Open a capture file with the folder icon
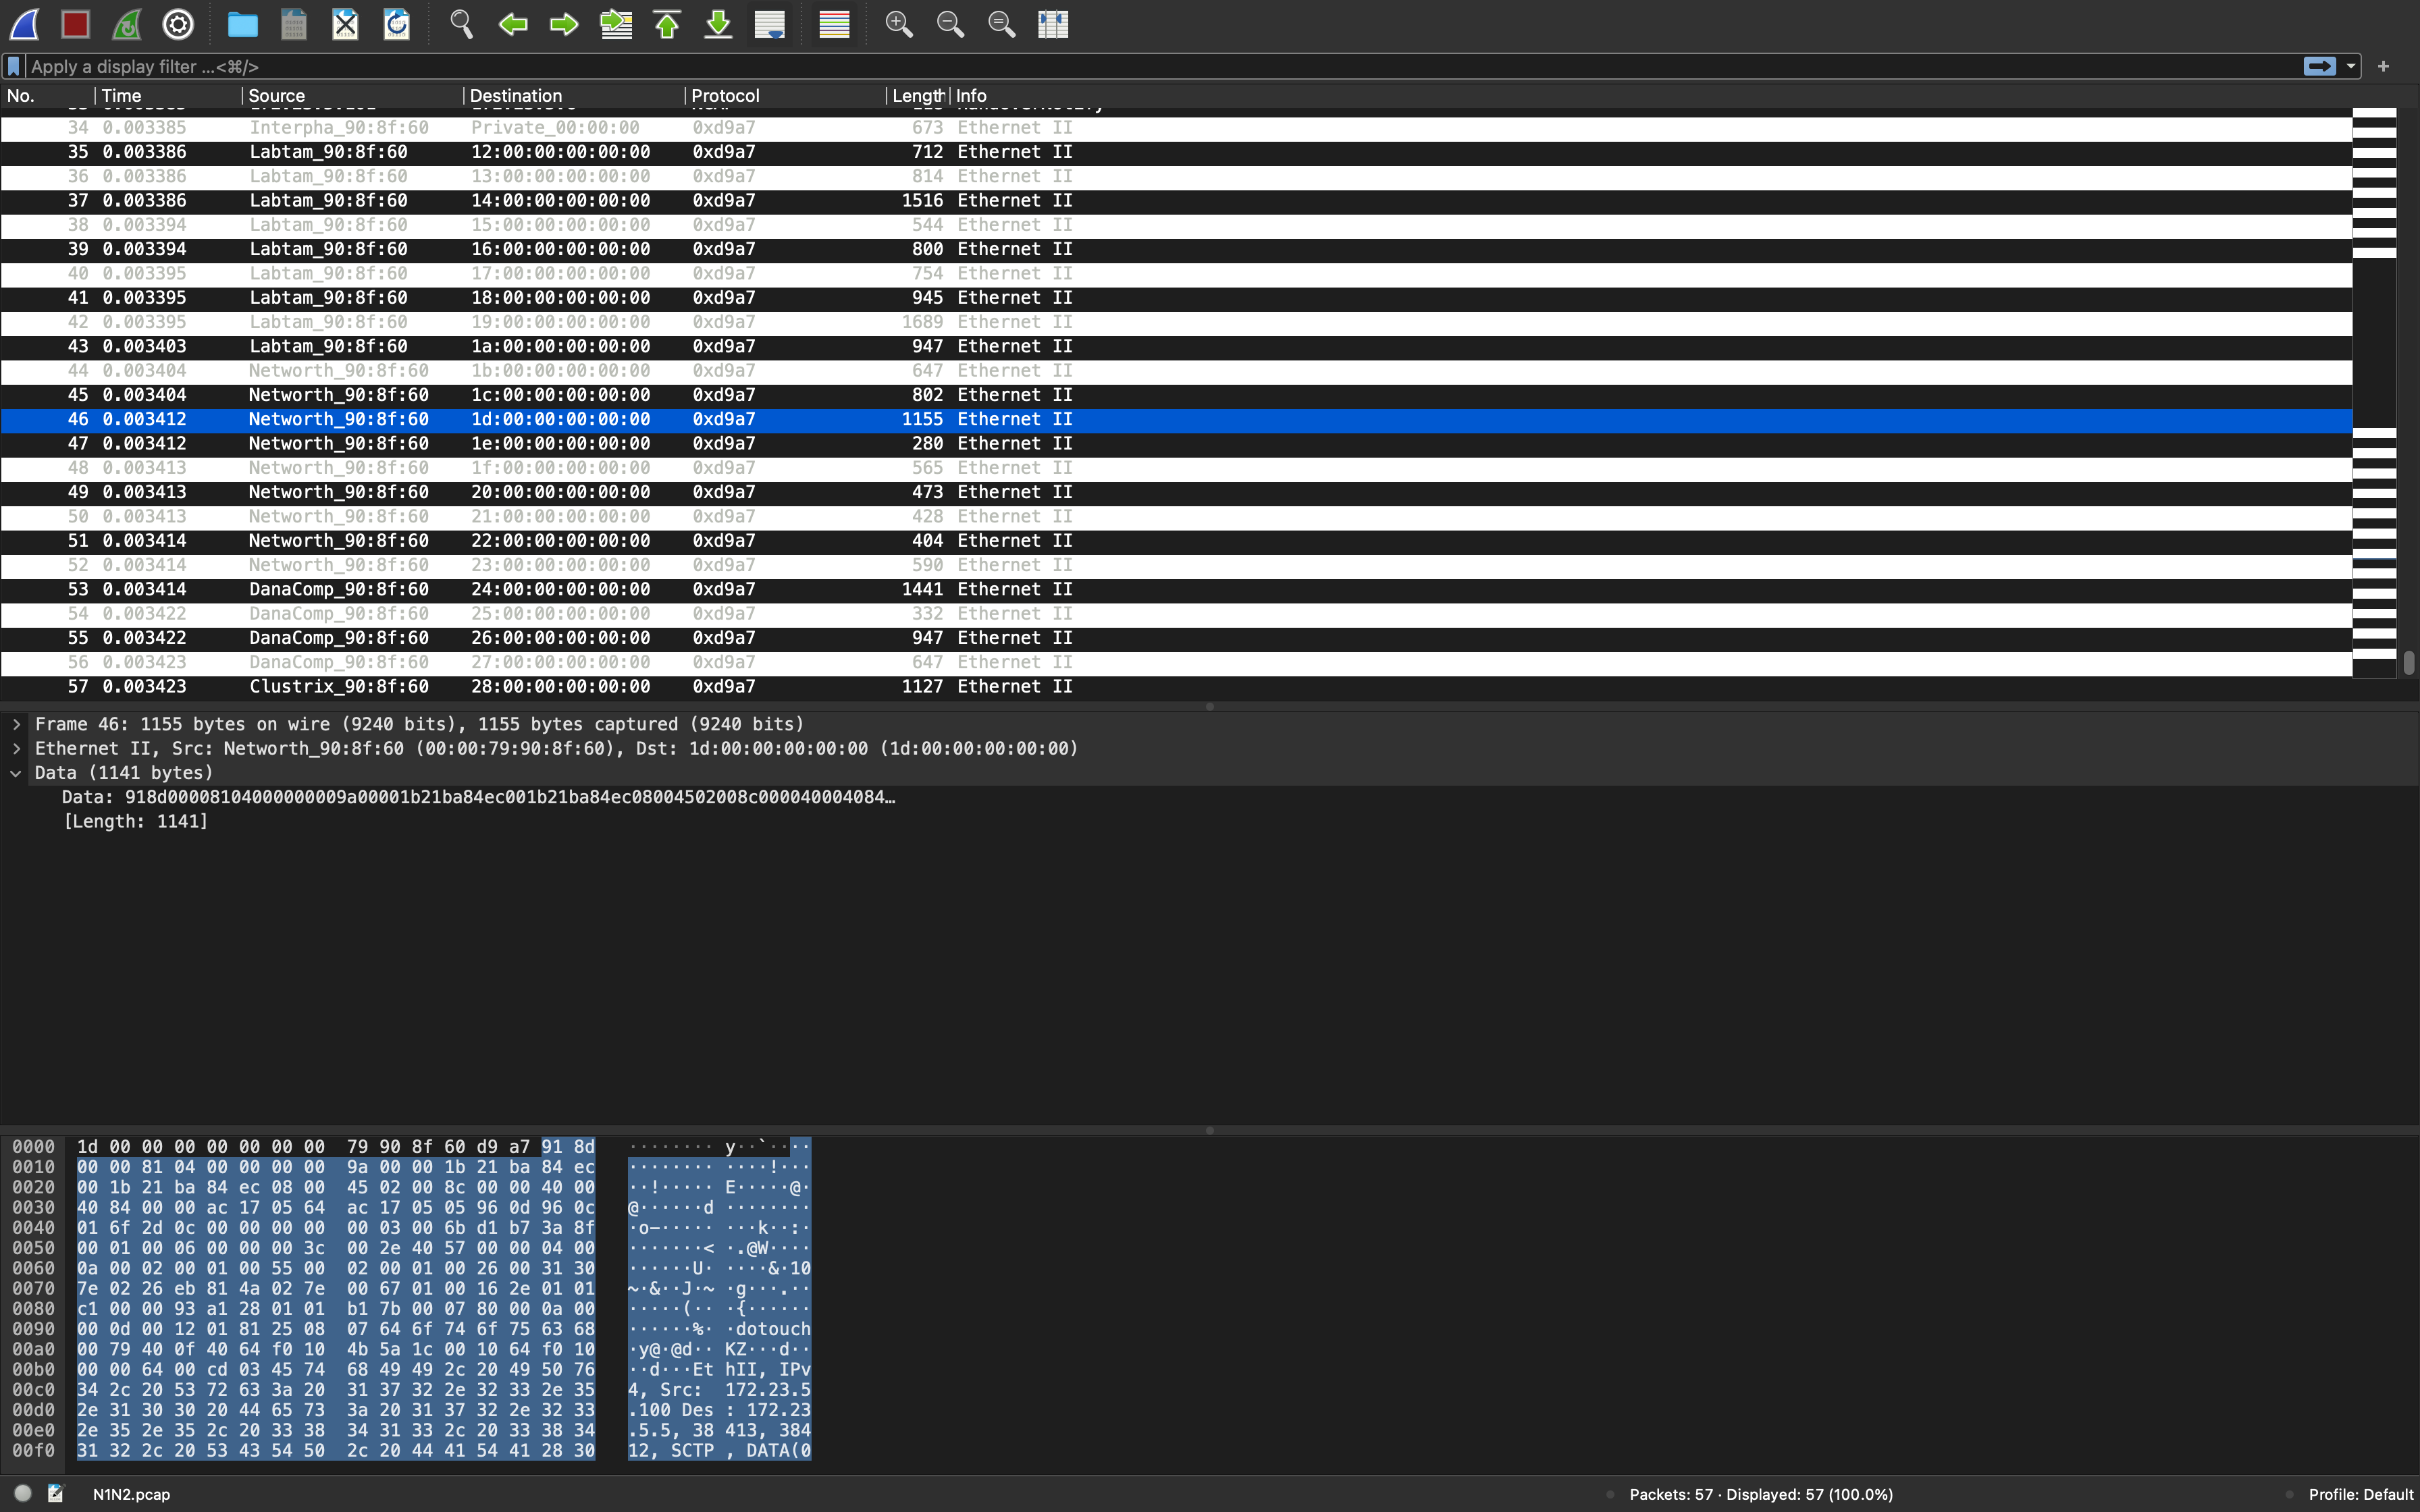The image size is (2420, 1512). (x=242, y=24)
